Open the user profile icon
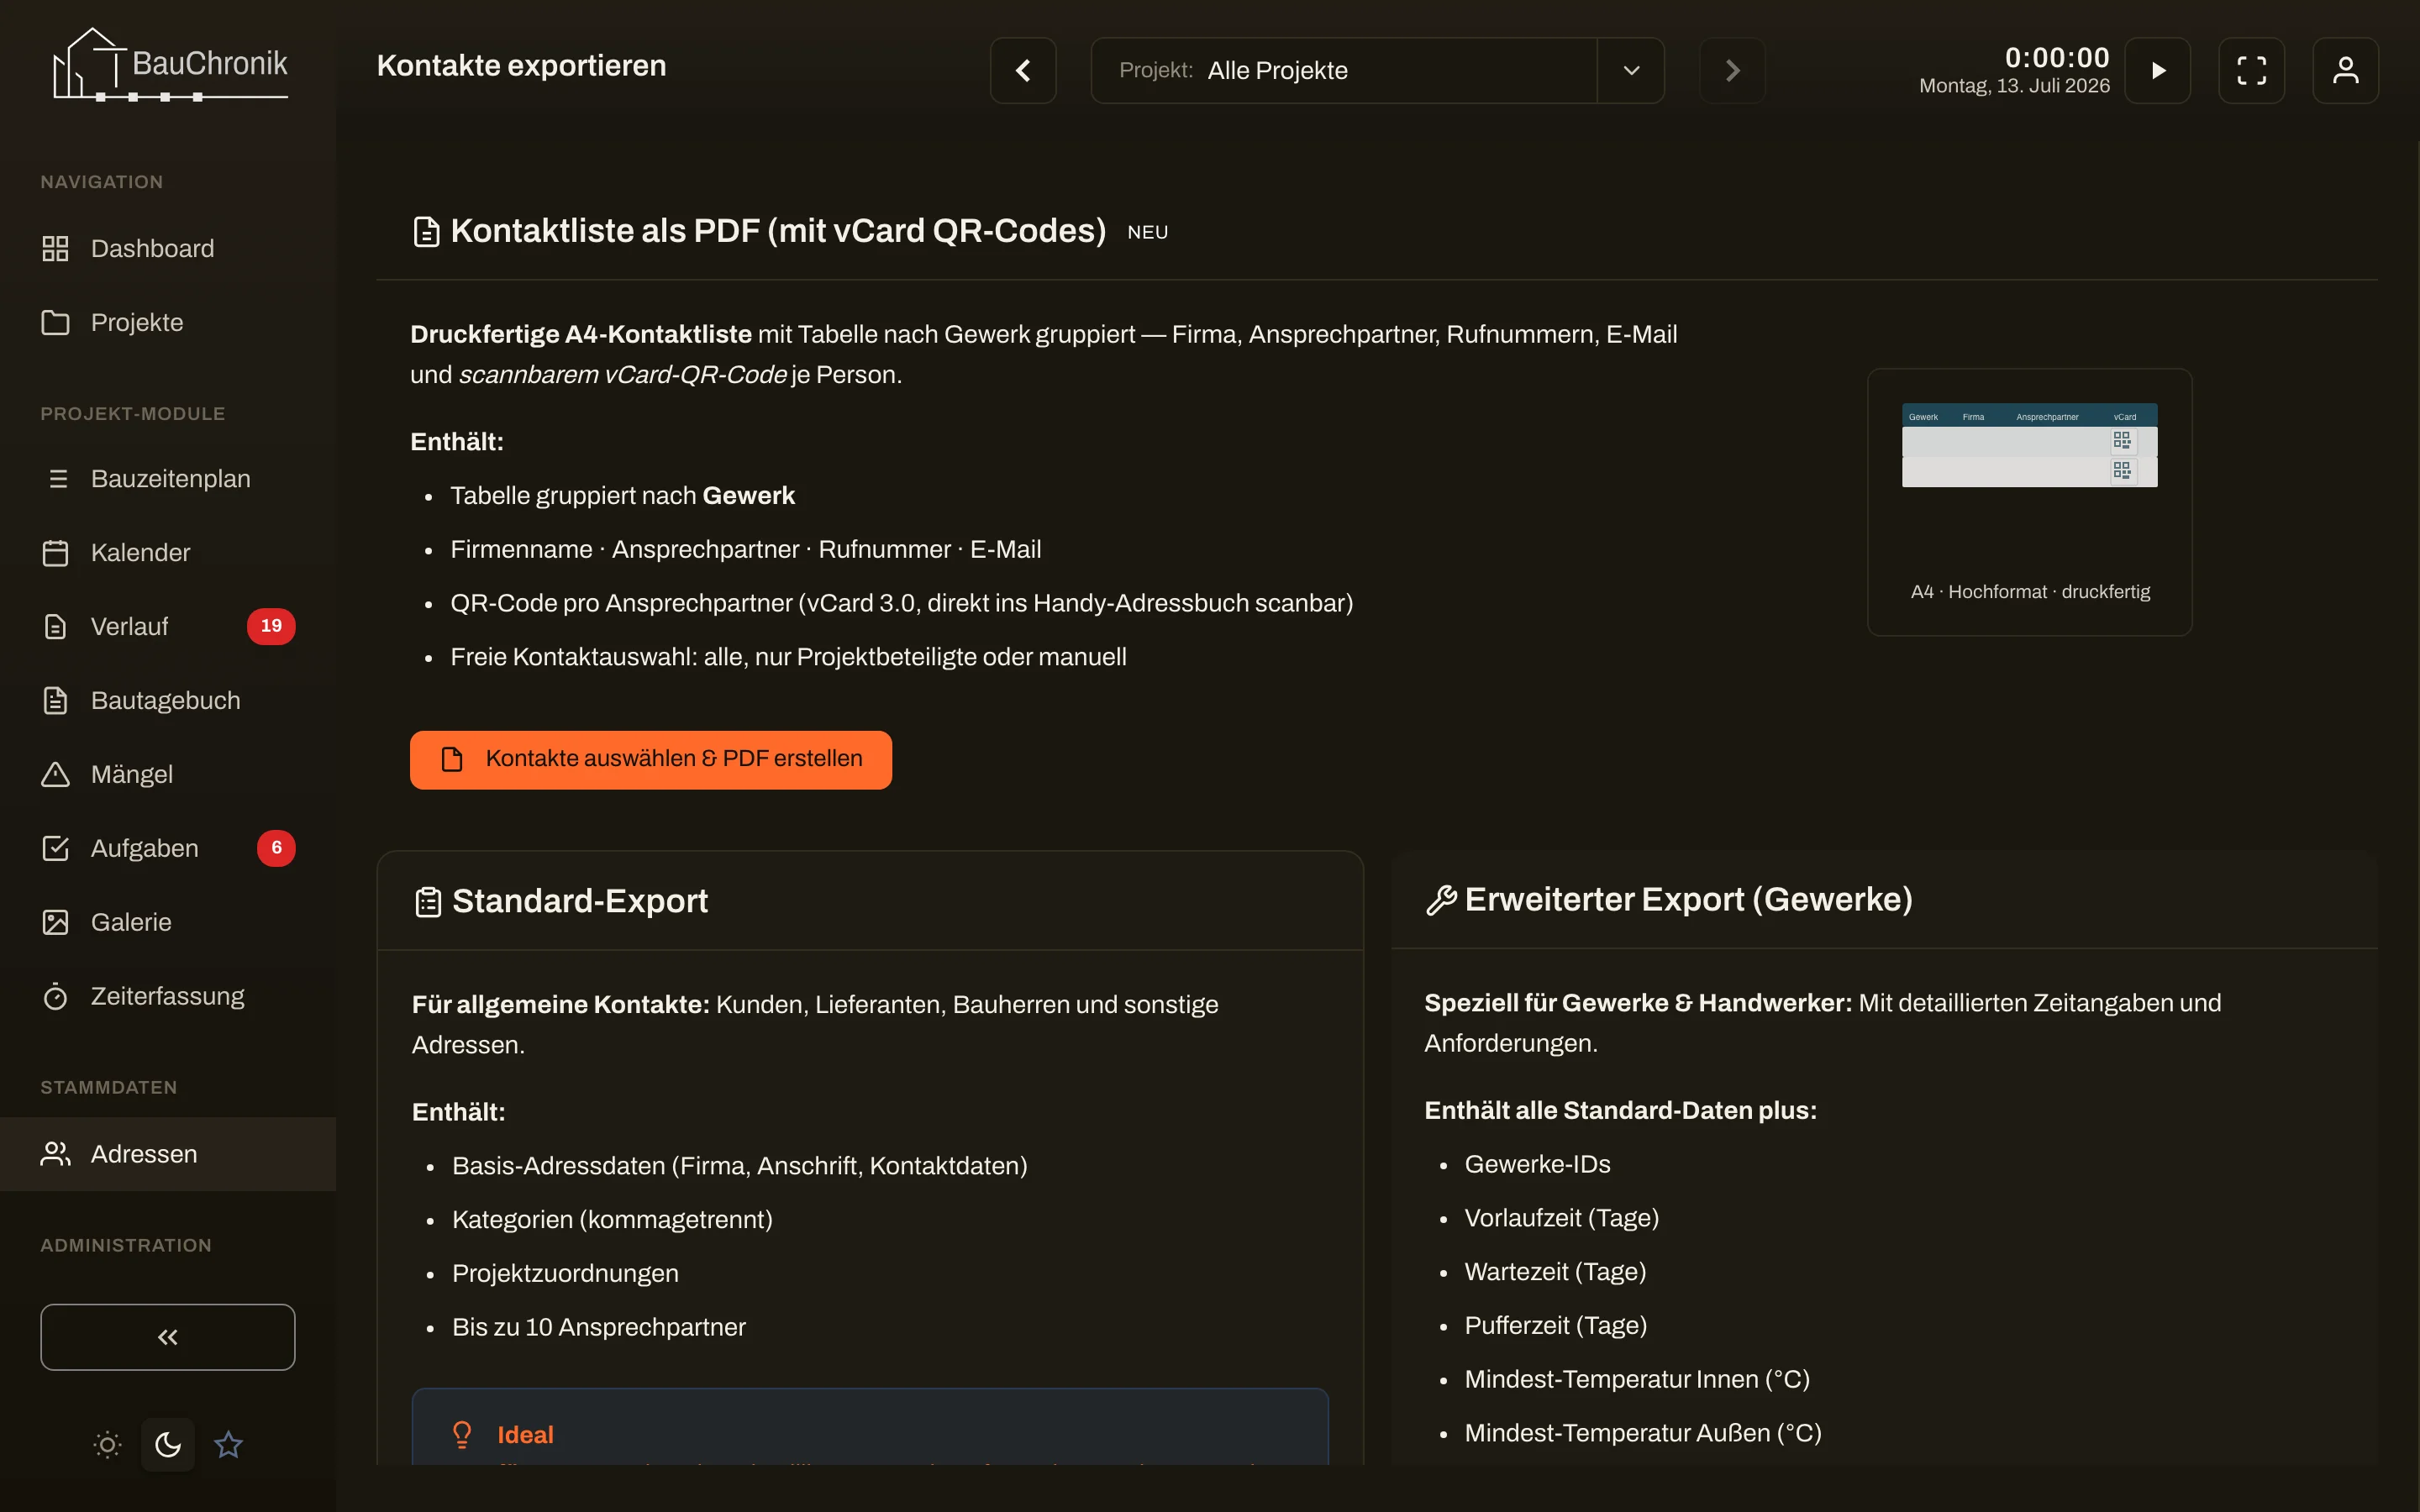2420x1512 pixels. point(2345,70)
